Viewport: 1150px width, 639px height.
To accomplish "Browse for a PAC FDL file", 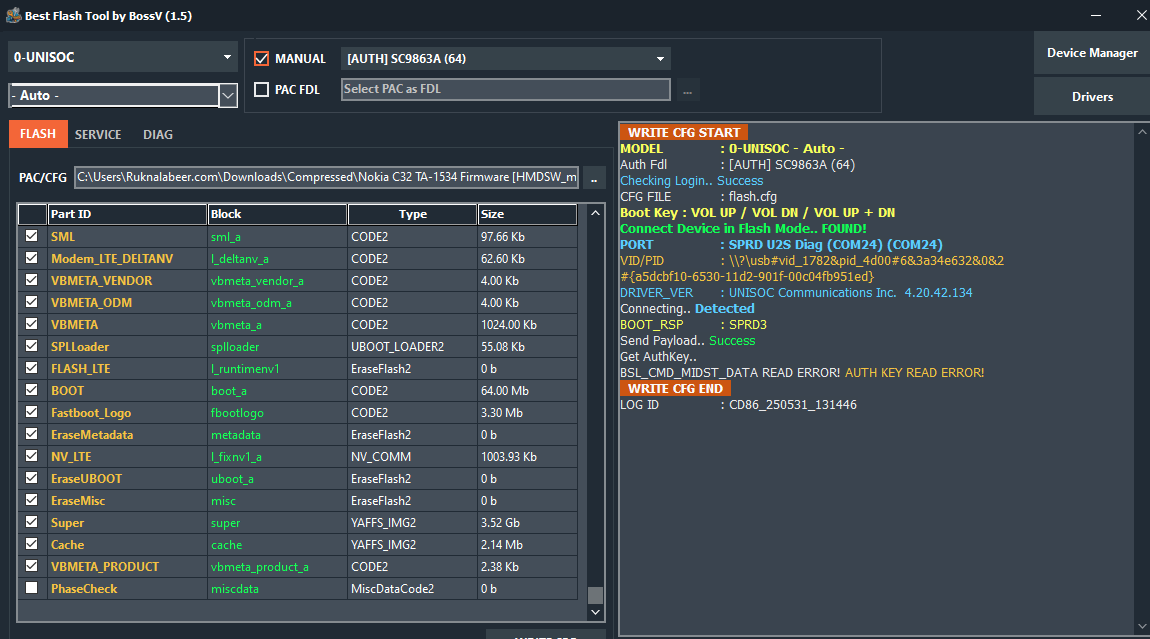I will point(687,91).
